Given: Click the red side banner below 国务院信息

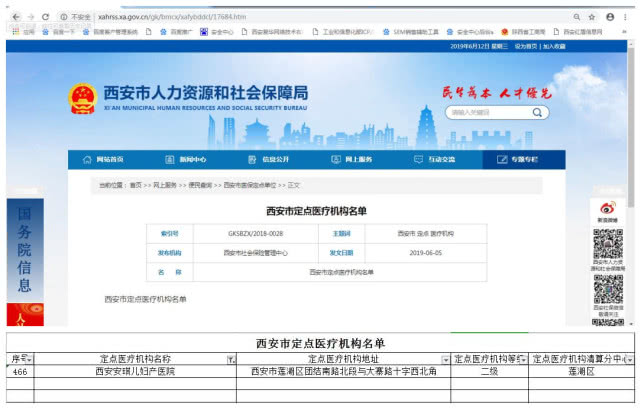Looking at the screenshot, I should [25, 315].
